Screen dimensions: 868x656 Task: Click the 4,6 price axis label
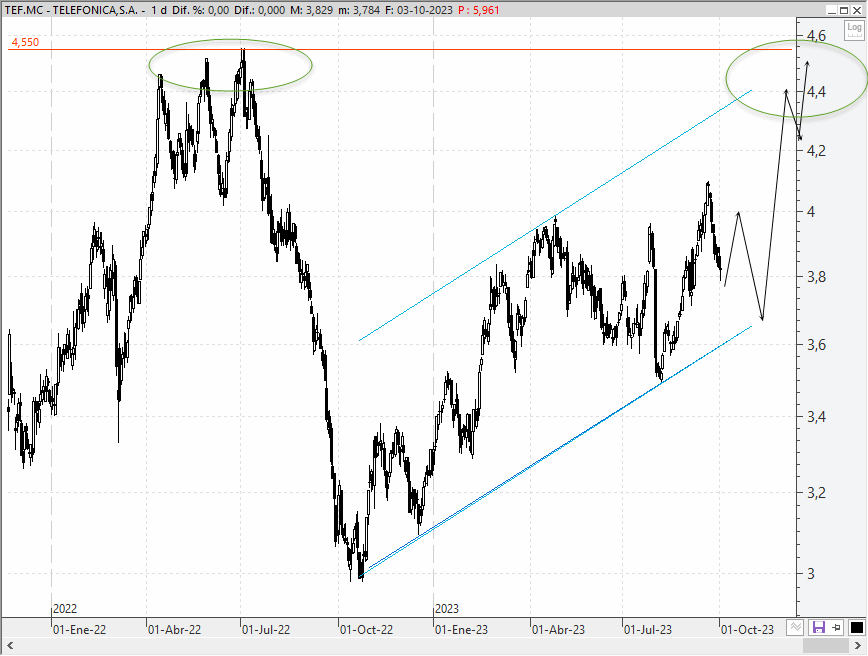coord(816,36)
